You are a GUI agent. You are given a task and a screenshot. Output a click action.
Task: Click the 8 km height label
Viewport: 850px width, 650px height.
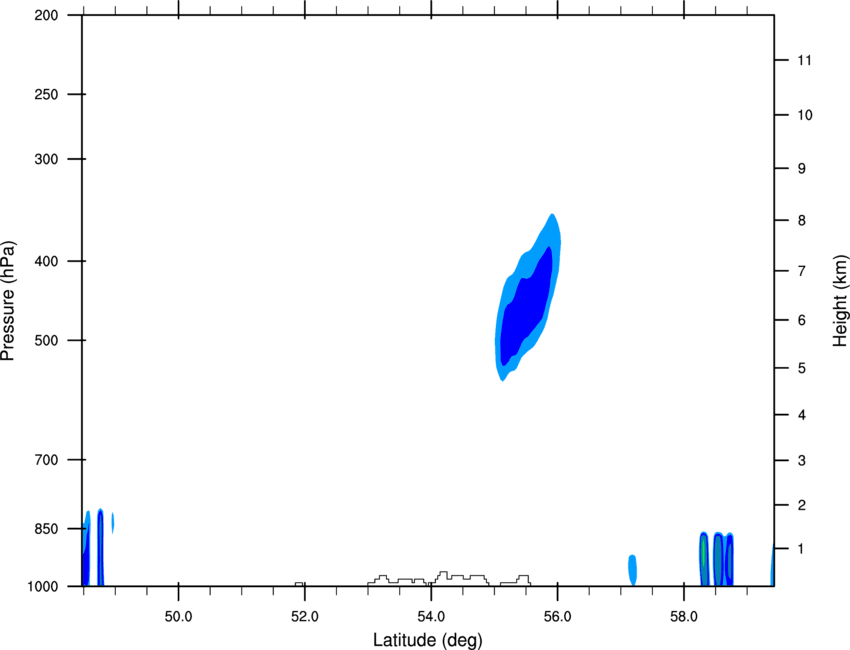[802, 221]
